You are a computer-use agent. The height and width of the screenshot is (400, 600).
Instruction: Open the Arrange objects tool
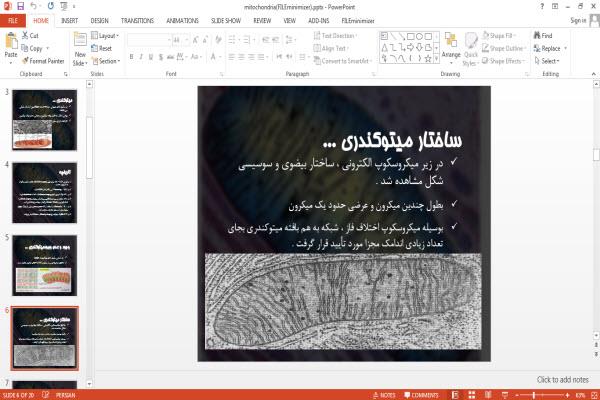pyautogui.click(x=451, y=48)
